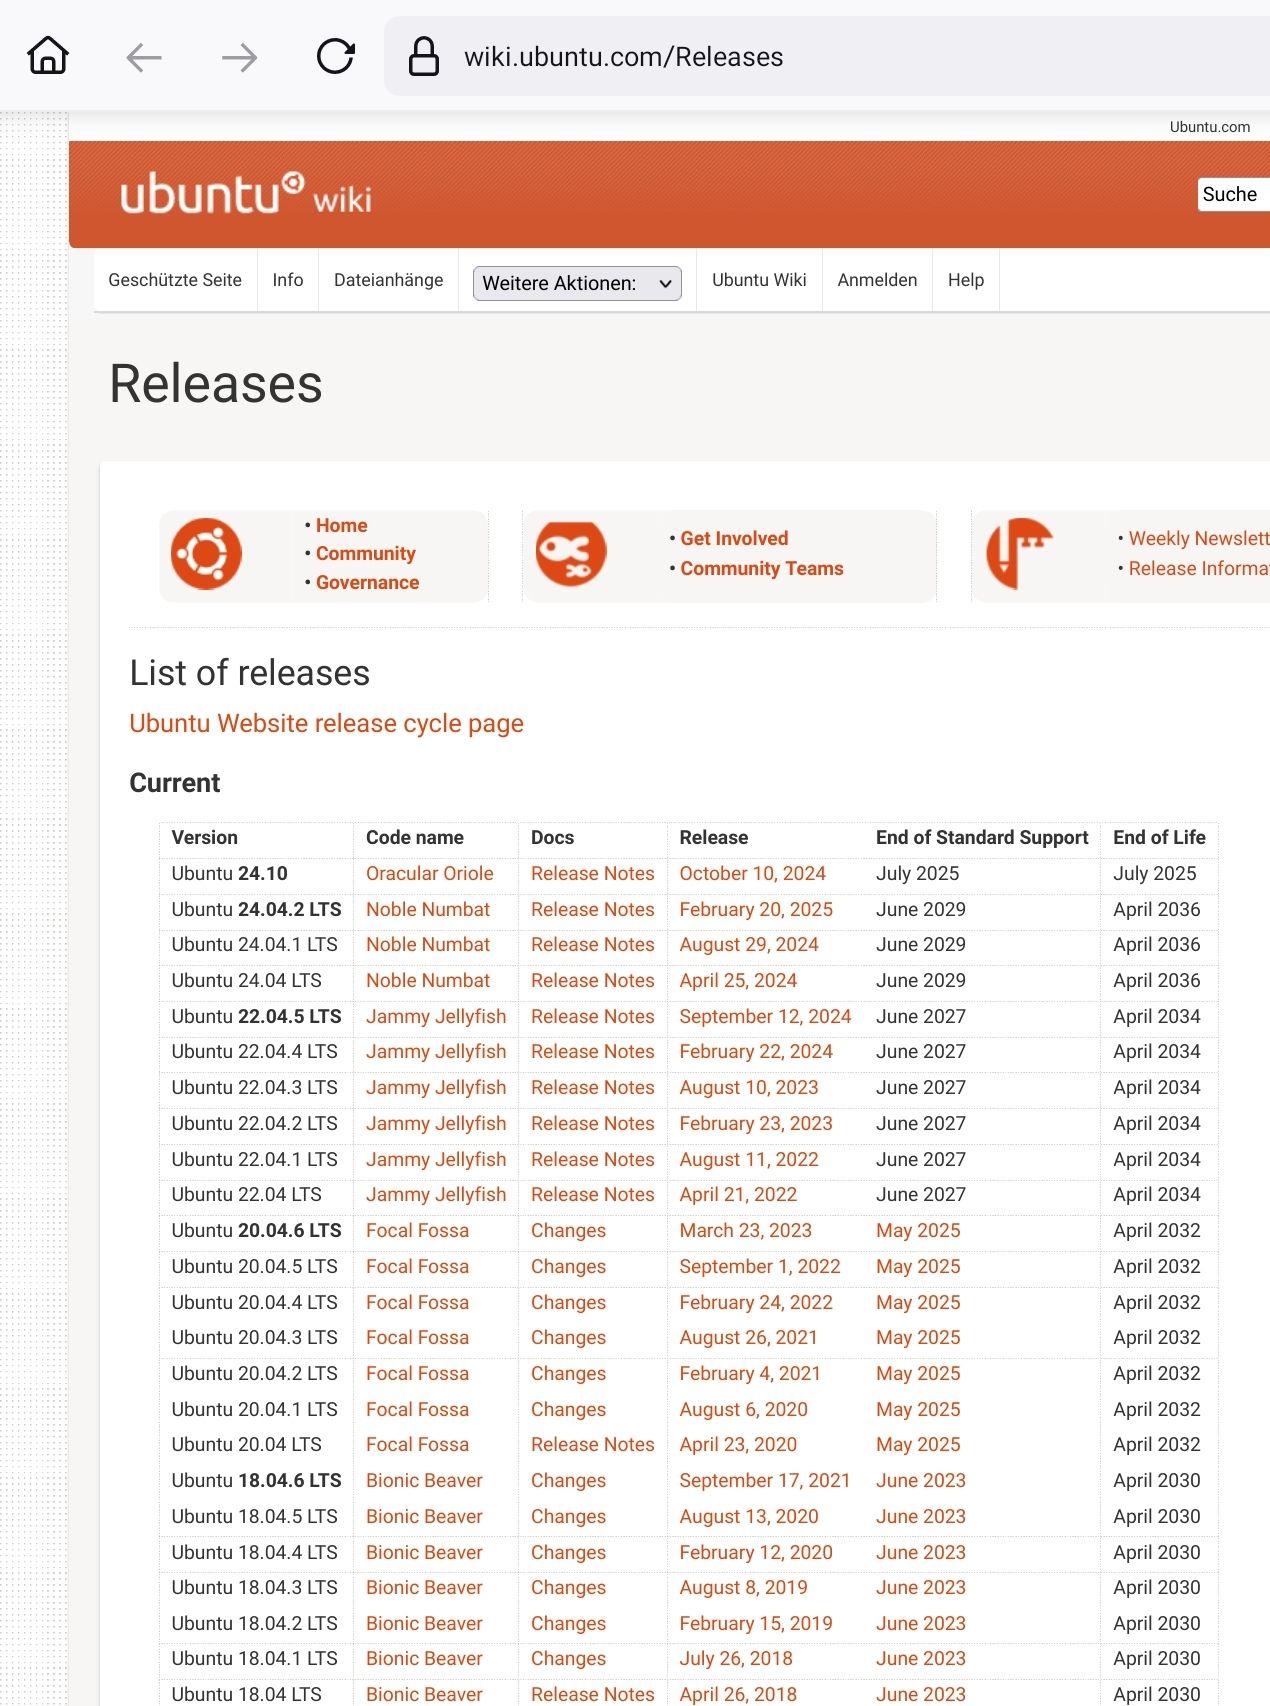Click the April 25, 2024 release date

pyautogui.click(x=738, y=980)
